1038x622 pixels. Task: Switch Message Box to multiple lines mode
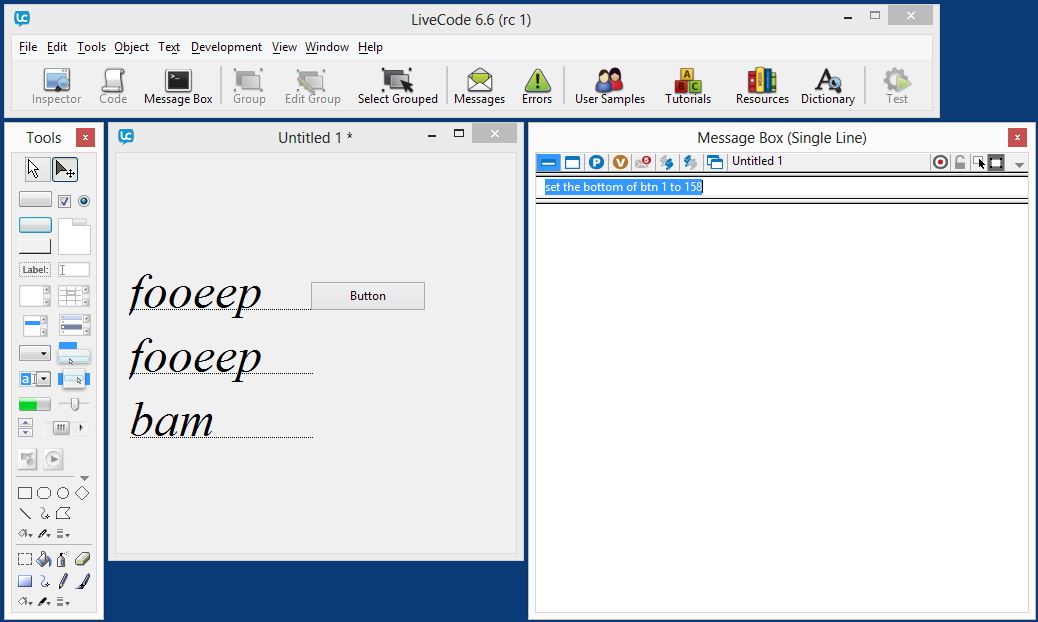[572, 162]
